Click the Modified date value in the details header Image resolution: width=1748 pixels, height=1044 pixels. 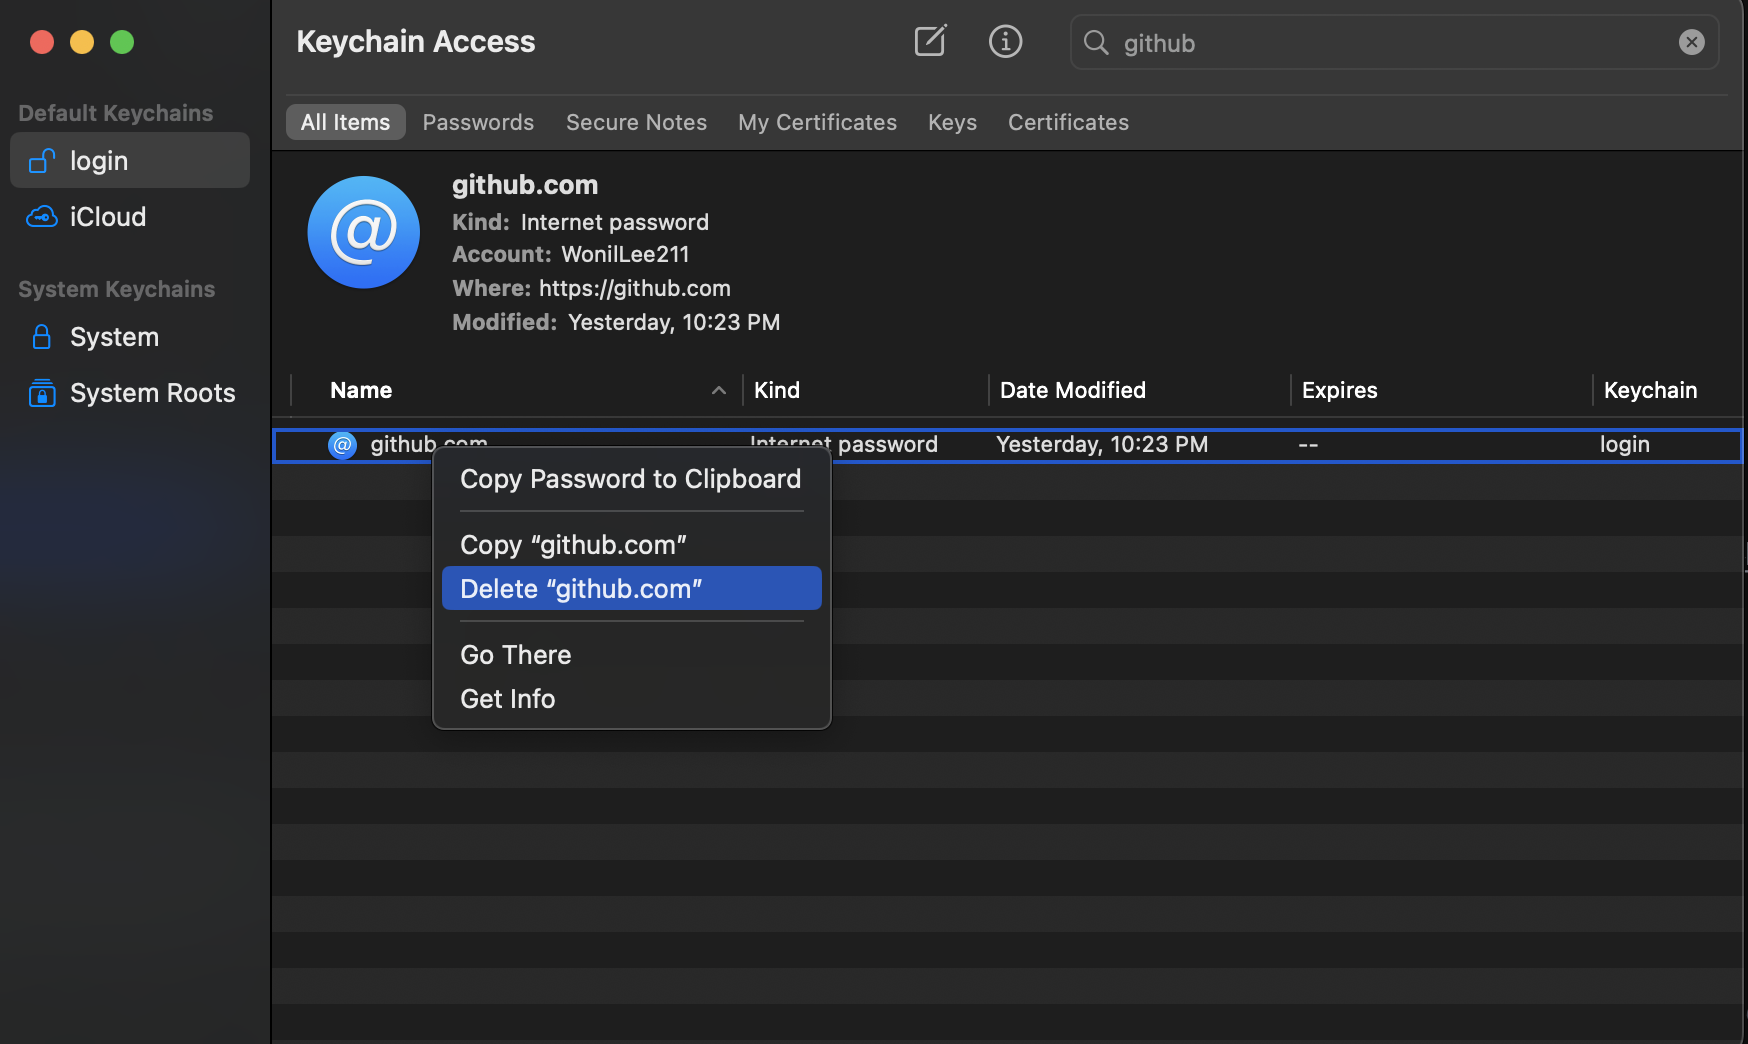(674, 322)
